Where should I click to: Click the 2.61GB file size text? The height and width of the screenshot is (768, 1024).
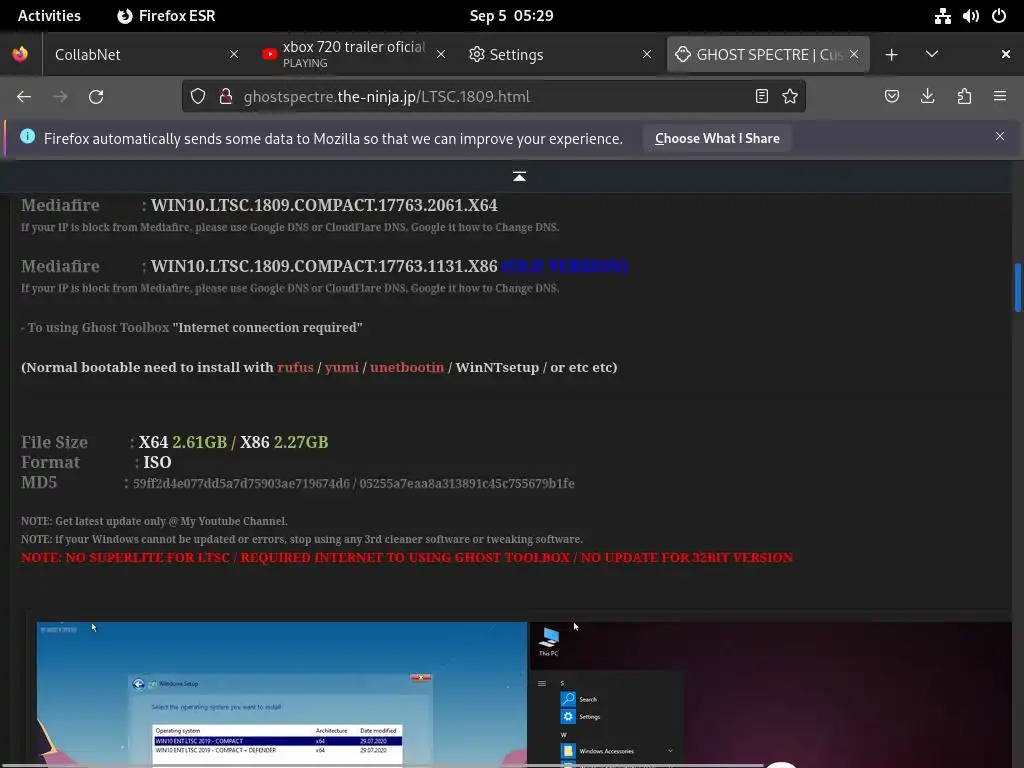pos(199,442)
